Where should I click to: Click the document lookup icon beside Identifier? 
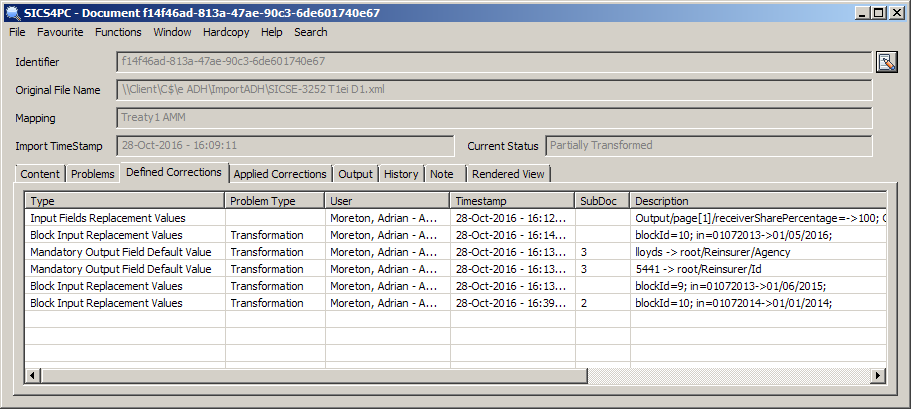coord(886,63)
